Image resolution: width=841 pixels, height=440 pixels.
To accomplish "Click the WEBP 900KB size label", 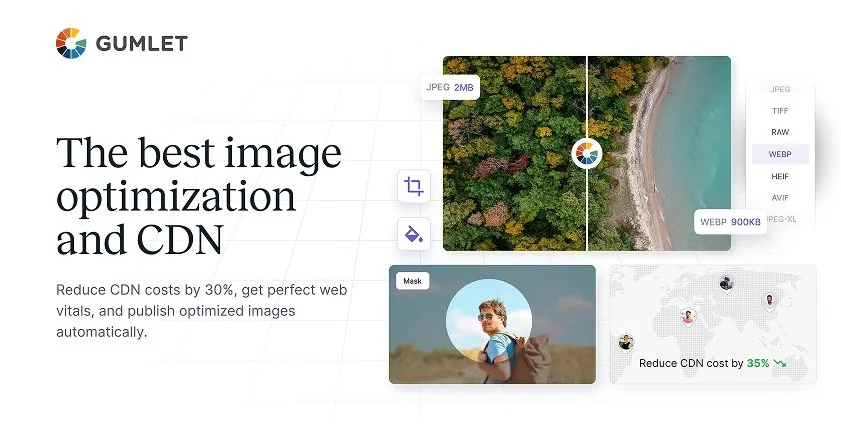I will click(730, 222).
